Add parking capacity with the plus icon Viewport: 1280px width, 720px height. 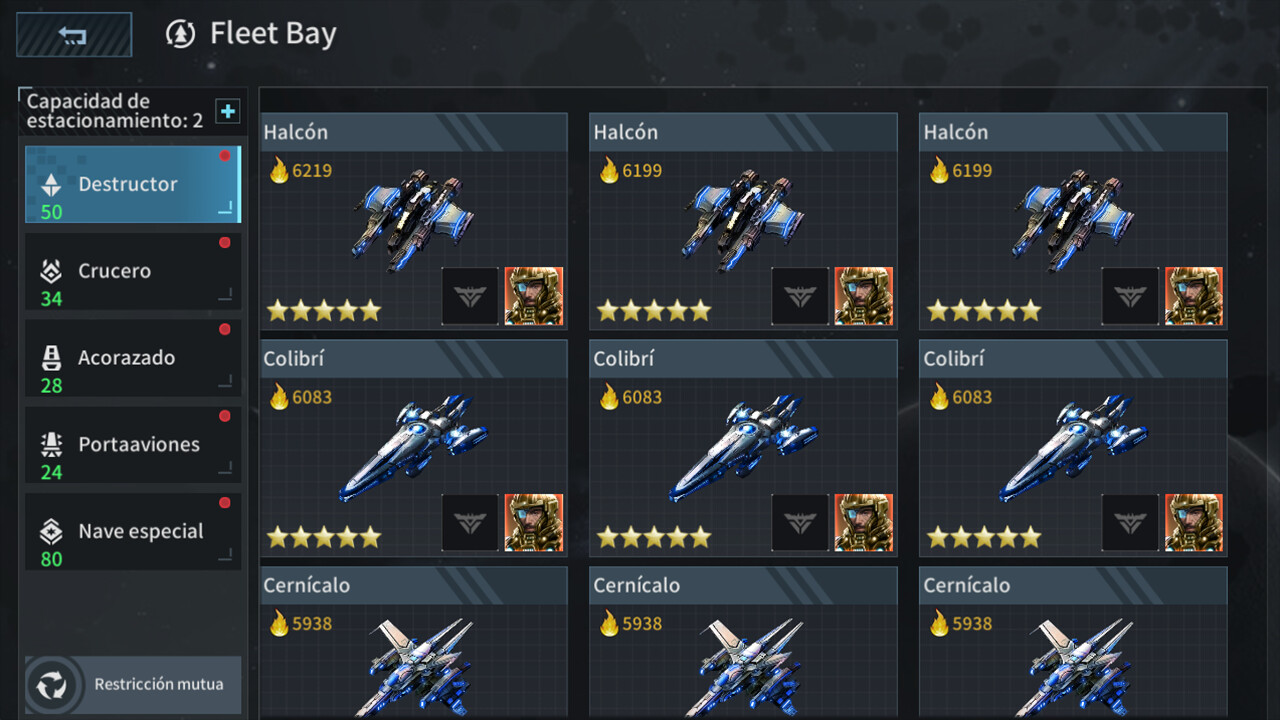[x=228, y=111]
